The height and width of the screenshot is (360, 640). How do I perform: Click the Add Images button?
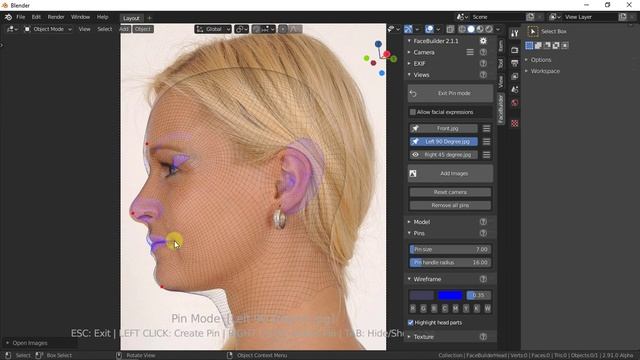click(450, 173)
